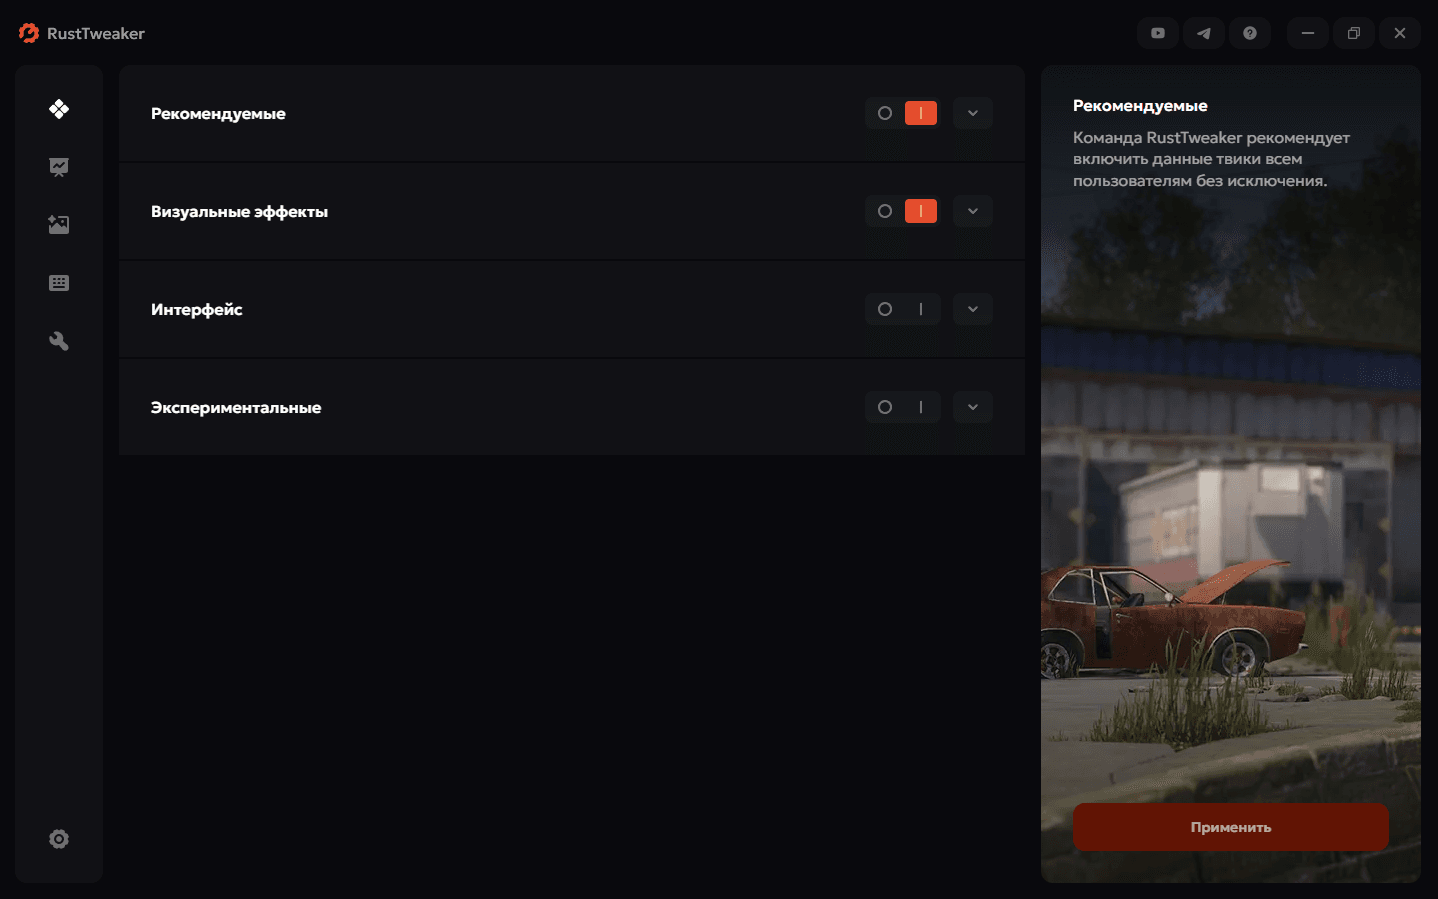The height and width of the screenshot is (899, 1438).
Task: Open the wrench tools sidebar icon
Action: point(59,341)
